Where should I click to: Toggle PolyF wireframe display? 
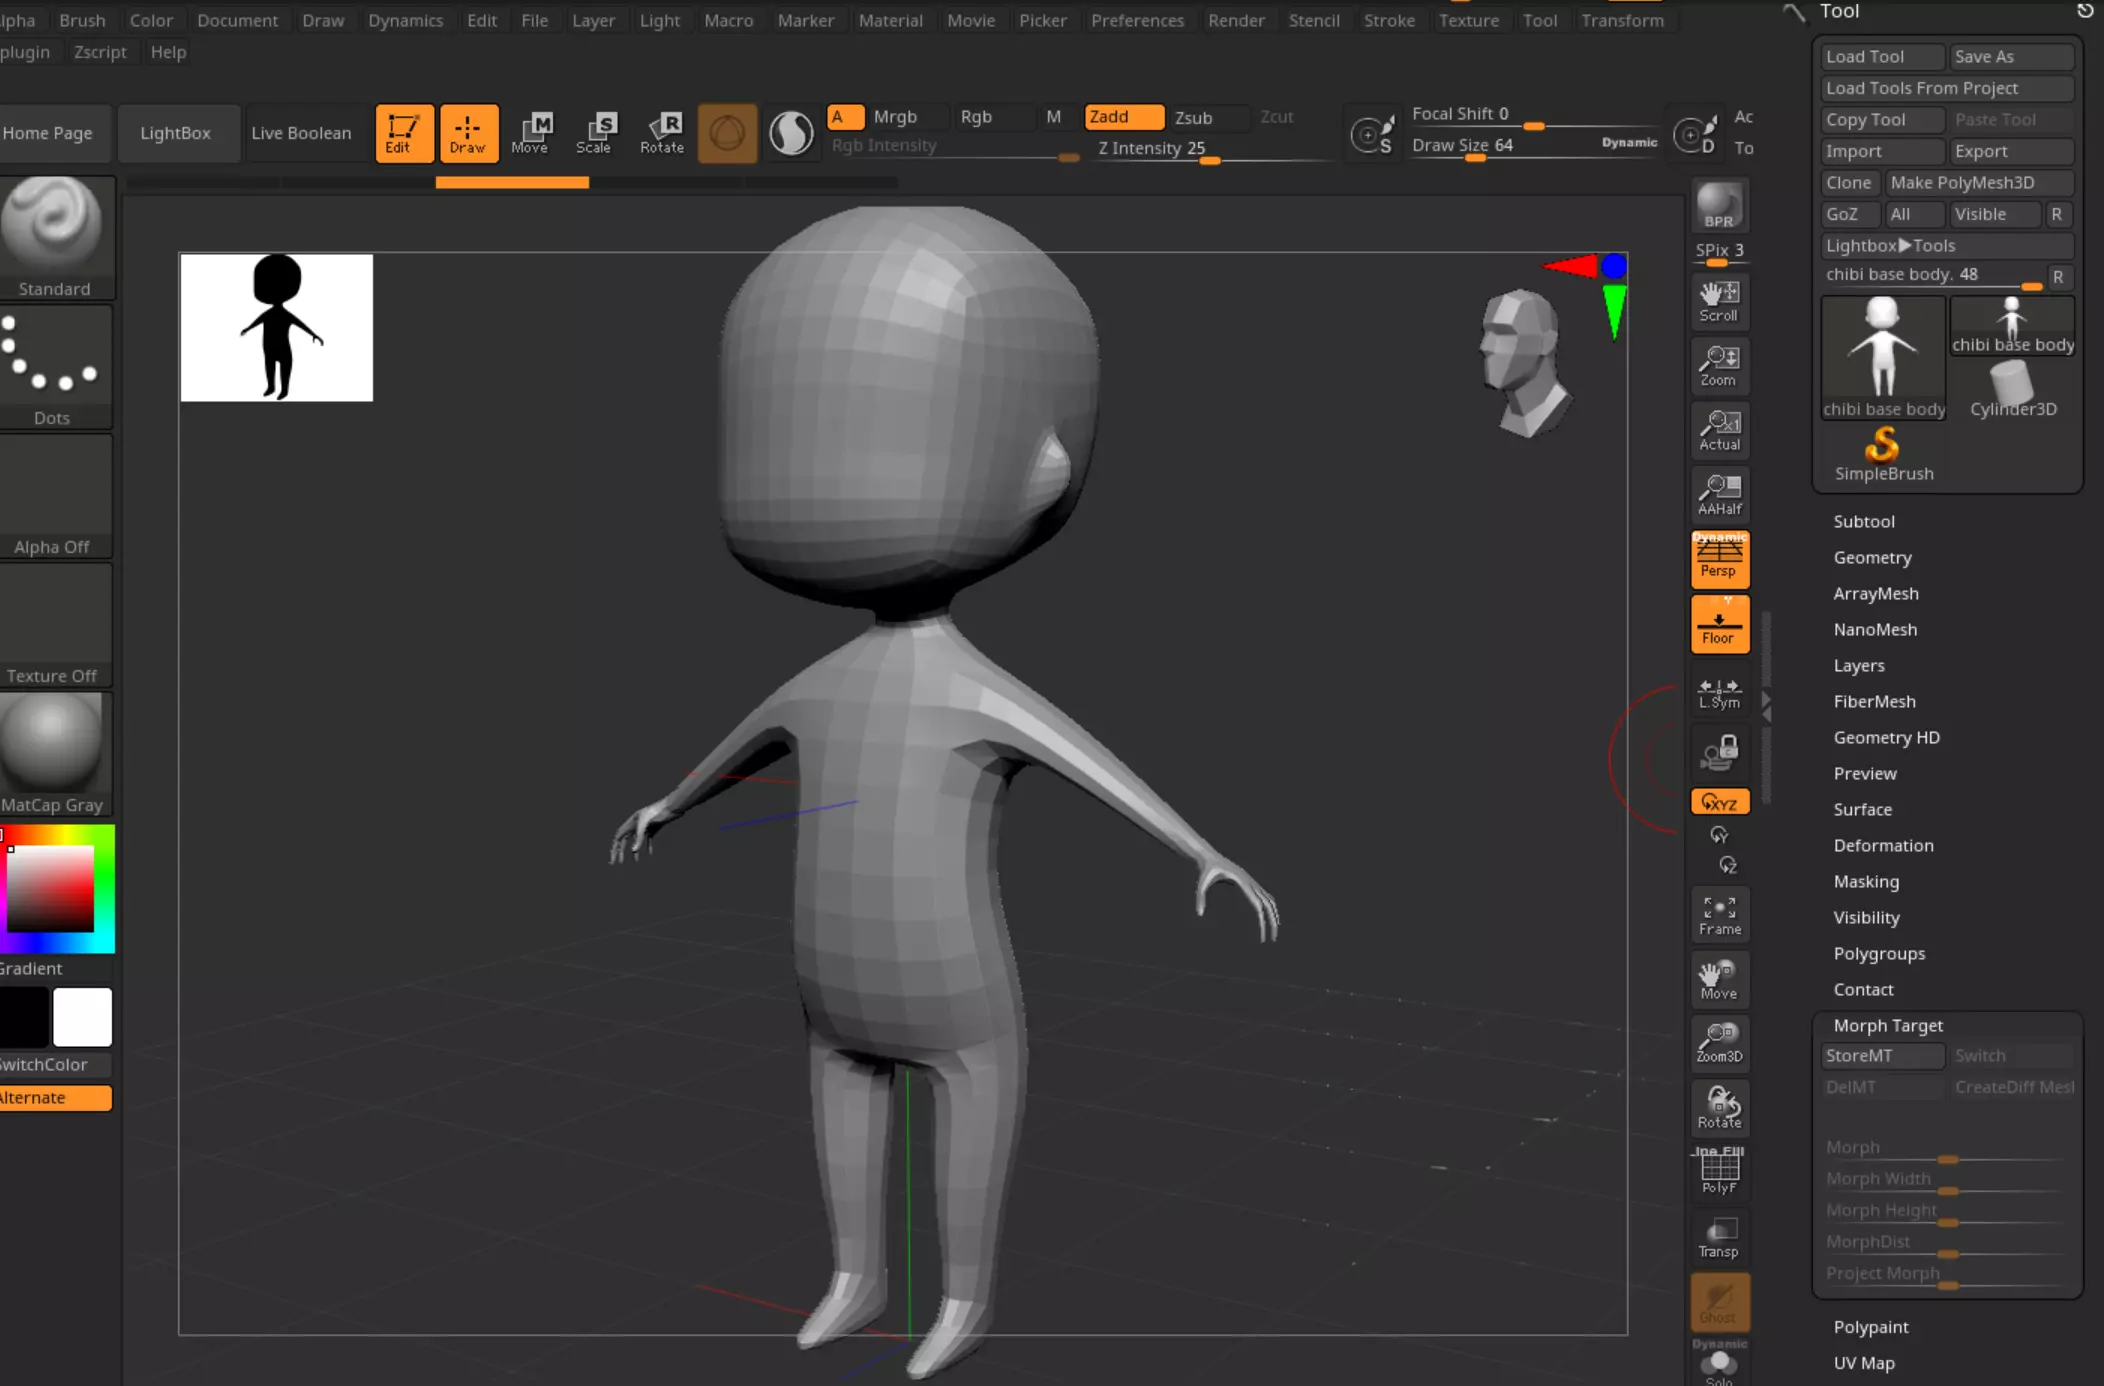pos(1719,1171)
